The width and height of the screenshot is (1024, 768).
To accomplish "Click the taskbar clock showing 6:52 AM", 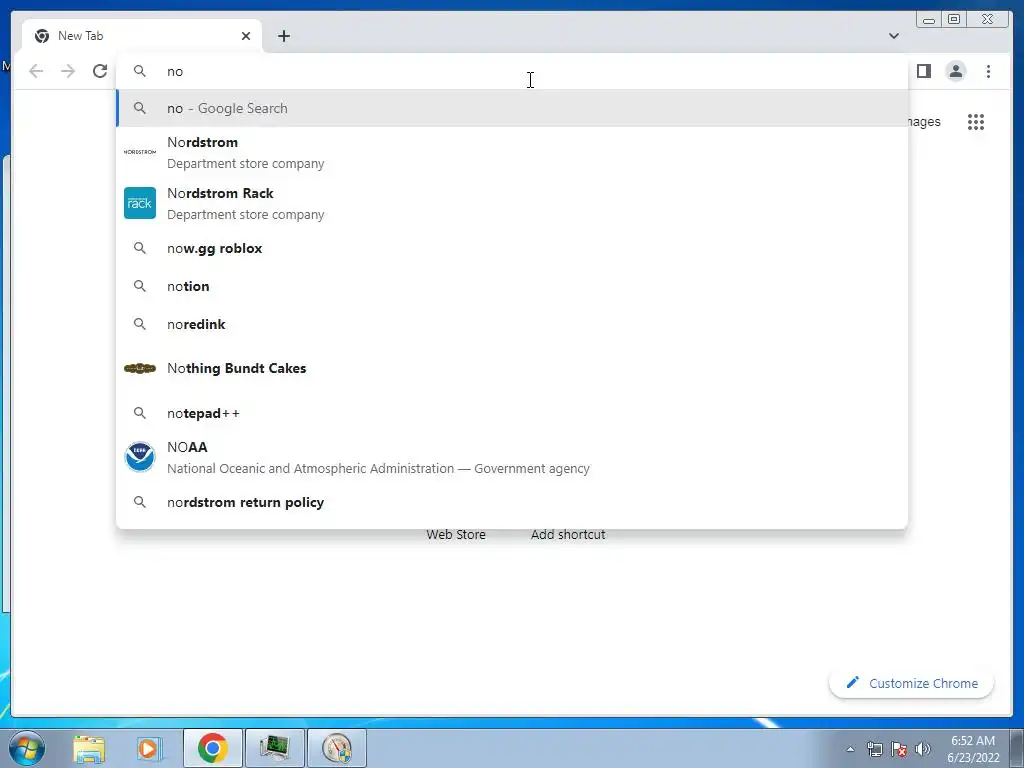I will 973,749.
